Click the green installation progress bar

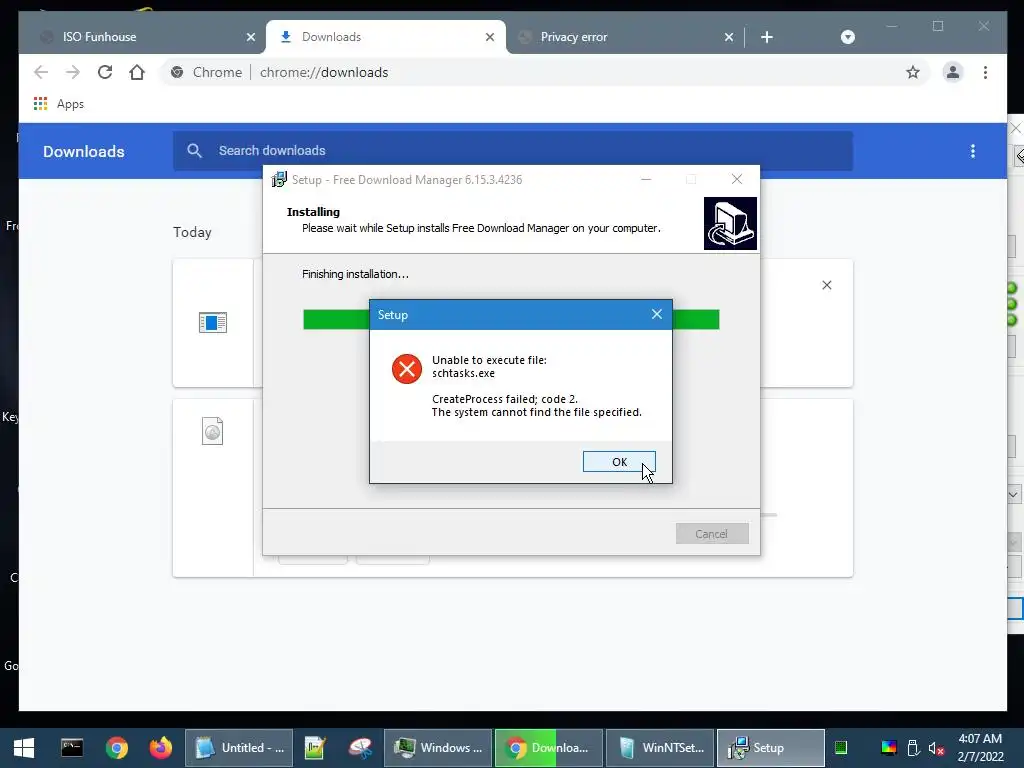click(x=511, y=319)
